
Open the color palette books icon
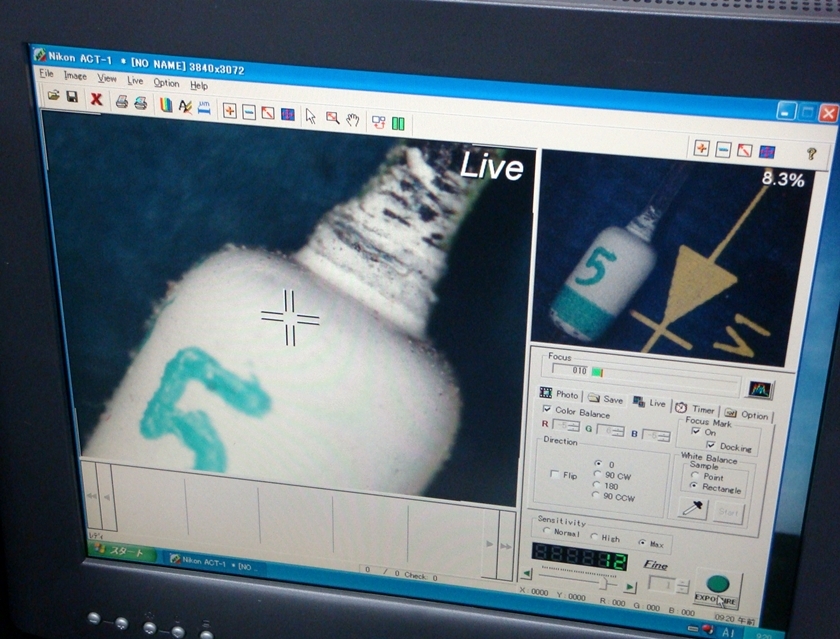click(x=166, y=104)
